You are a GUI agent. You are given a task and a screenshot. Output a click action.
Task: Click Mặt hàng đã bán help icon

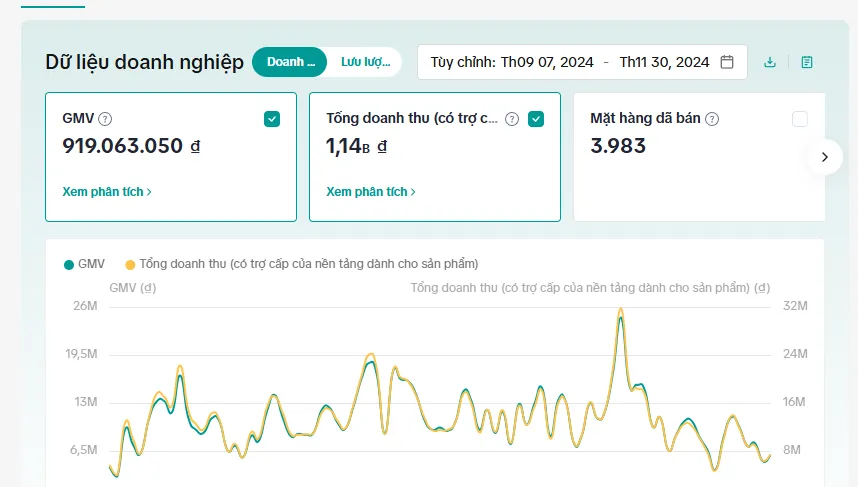[x=712, y=119]
